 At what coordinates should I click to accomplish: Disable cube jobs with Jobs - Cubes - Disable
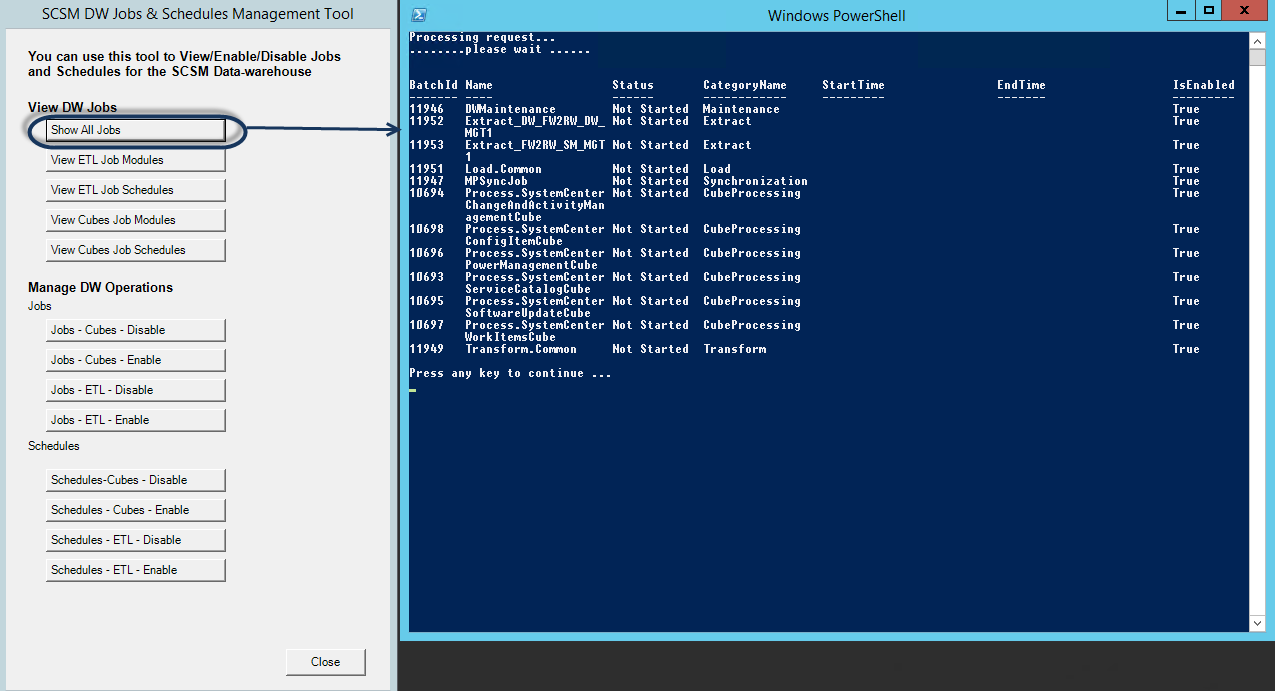coord(136,330)
